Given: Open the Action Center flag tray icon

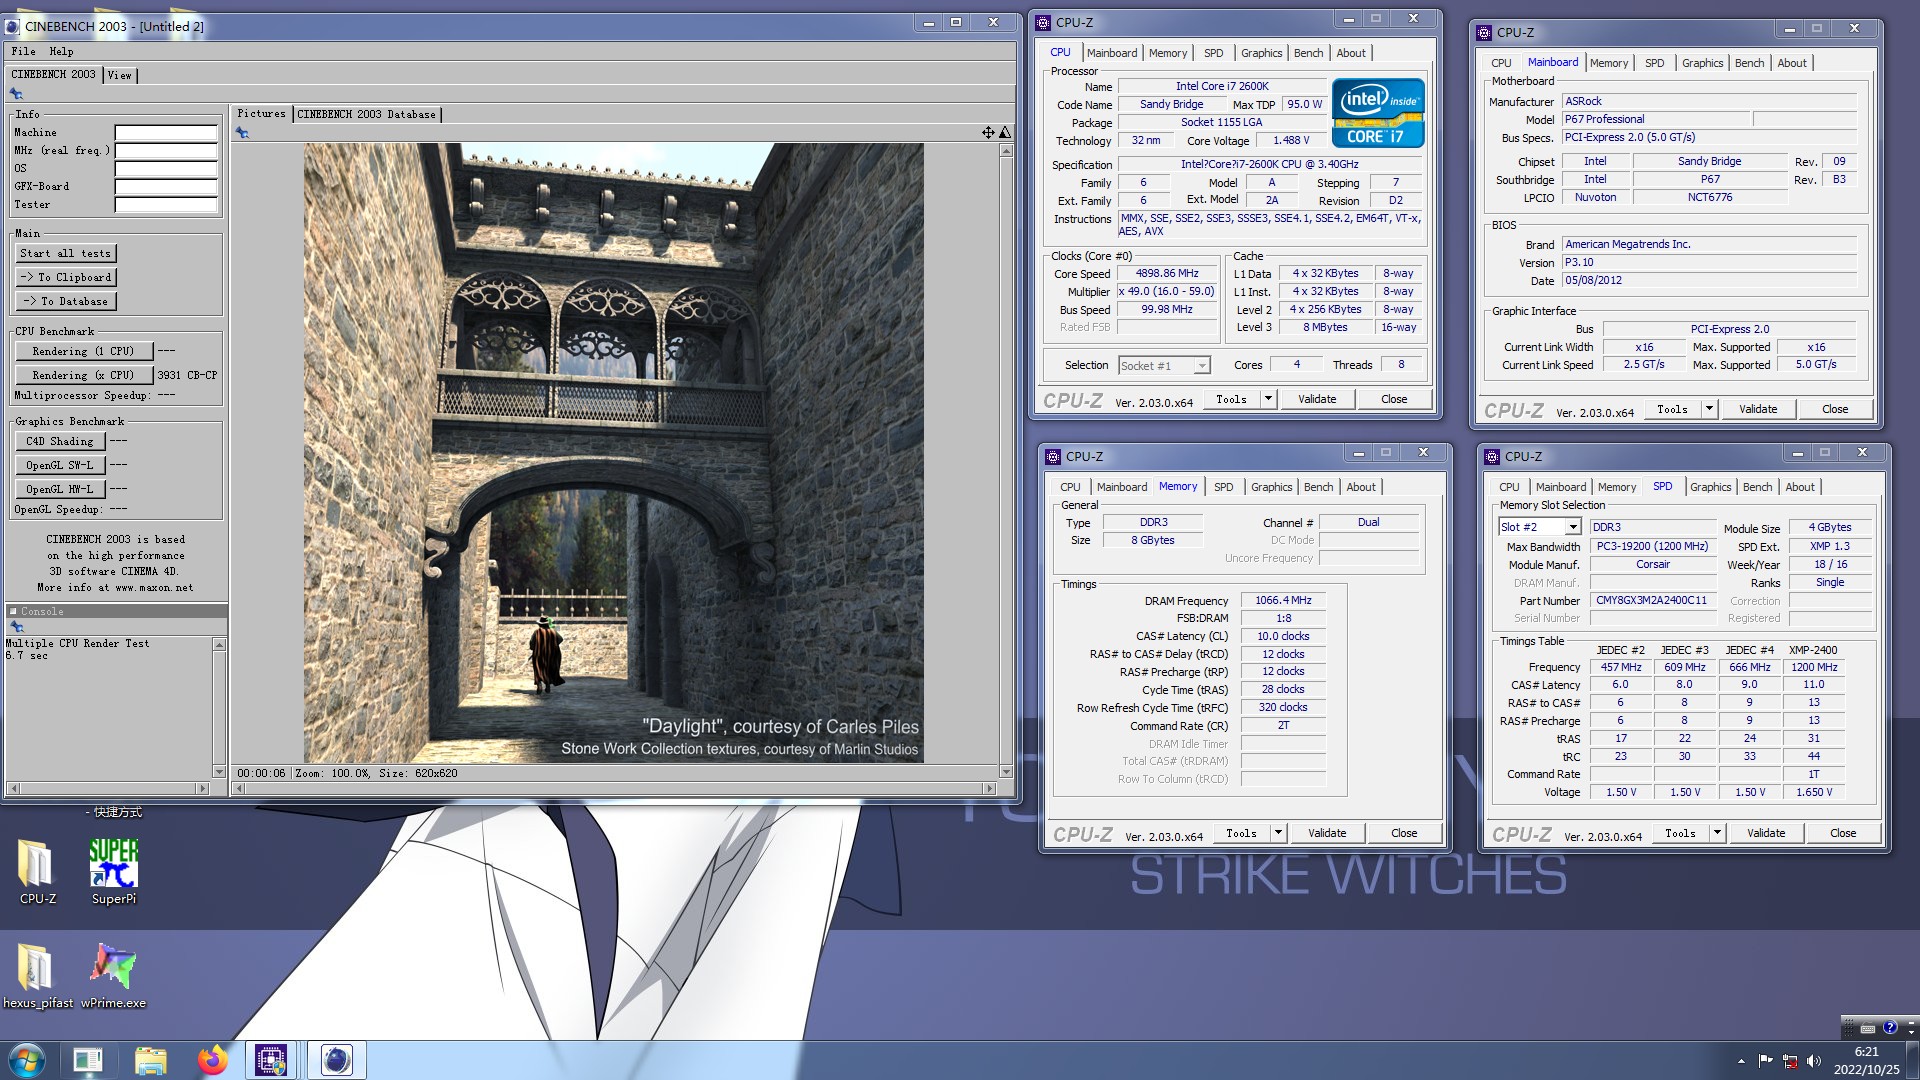Looking at the screenshot, I should pyautogui.click(x=1765, y=1061).
